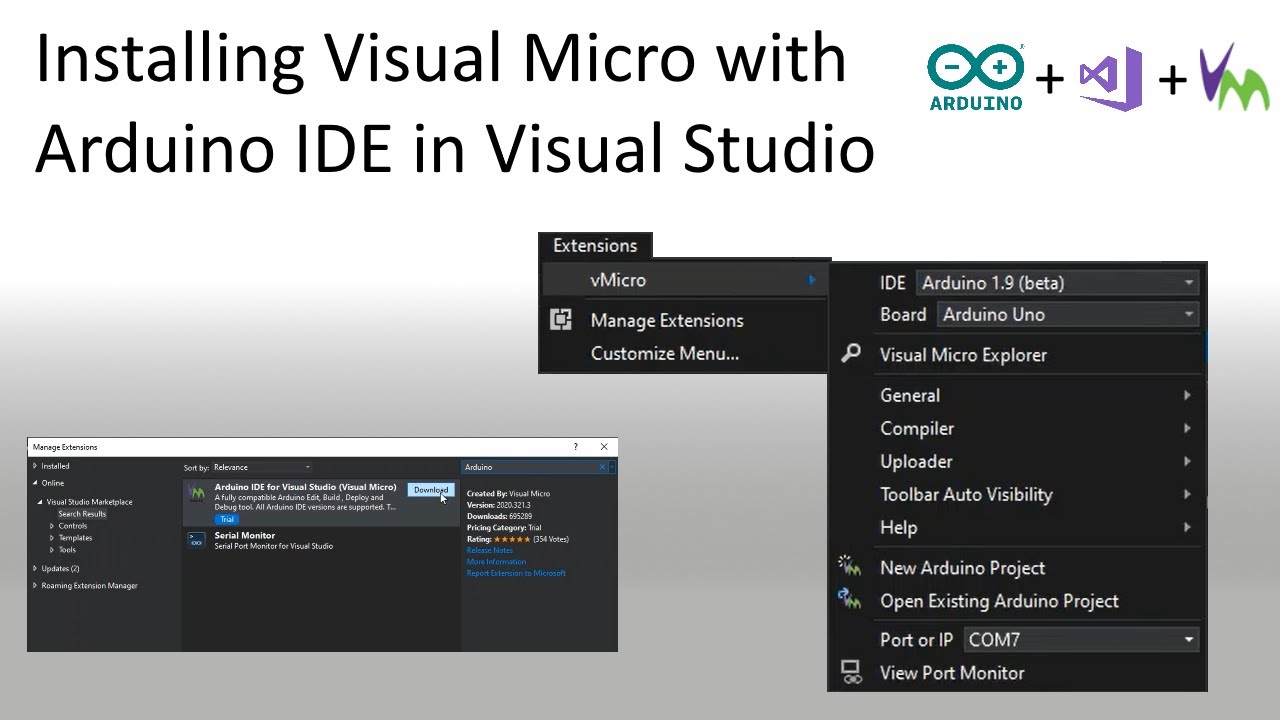Click the Download button for Arduino IDE extension
The height and width of the screenshot is (720, 1280).
[431, 490]
